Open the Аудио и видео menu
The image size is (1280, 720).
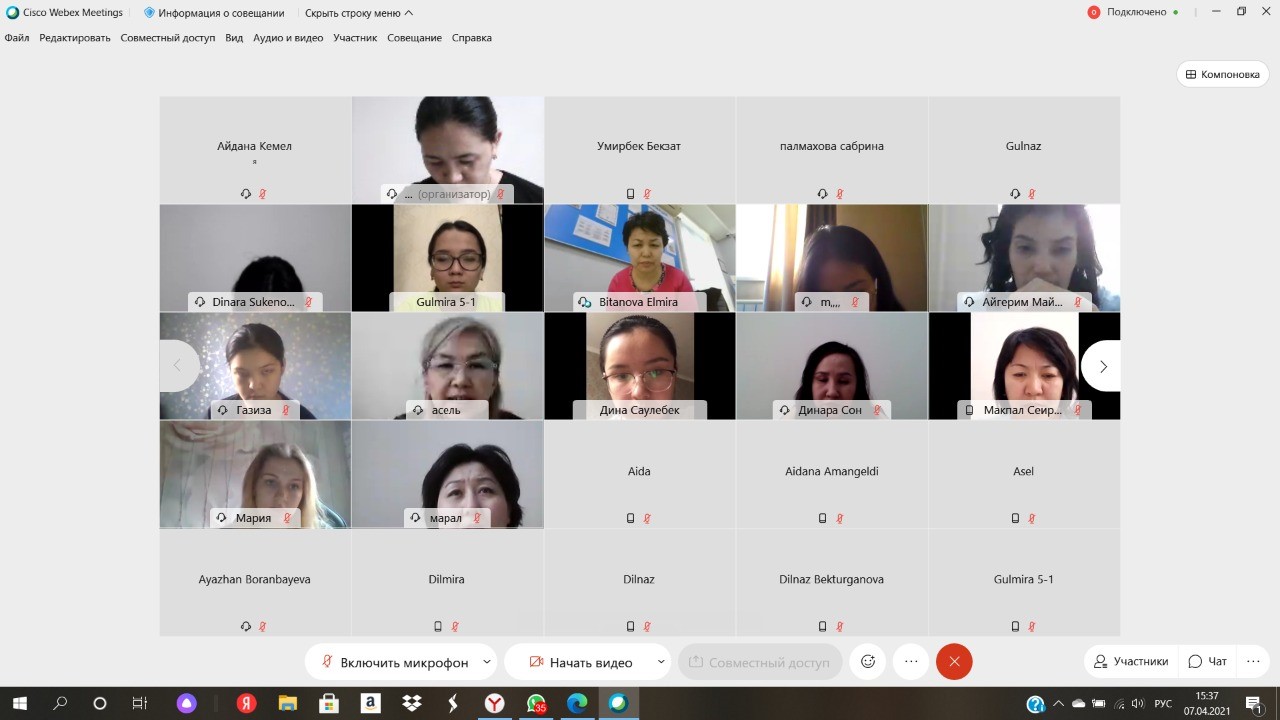click(x=288, y=38)
